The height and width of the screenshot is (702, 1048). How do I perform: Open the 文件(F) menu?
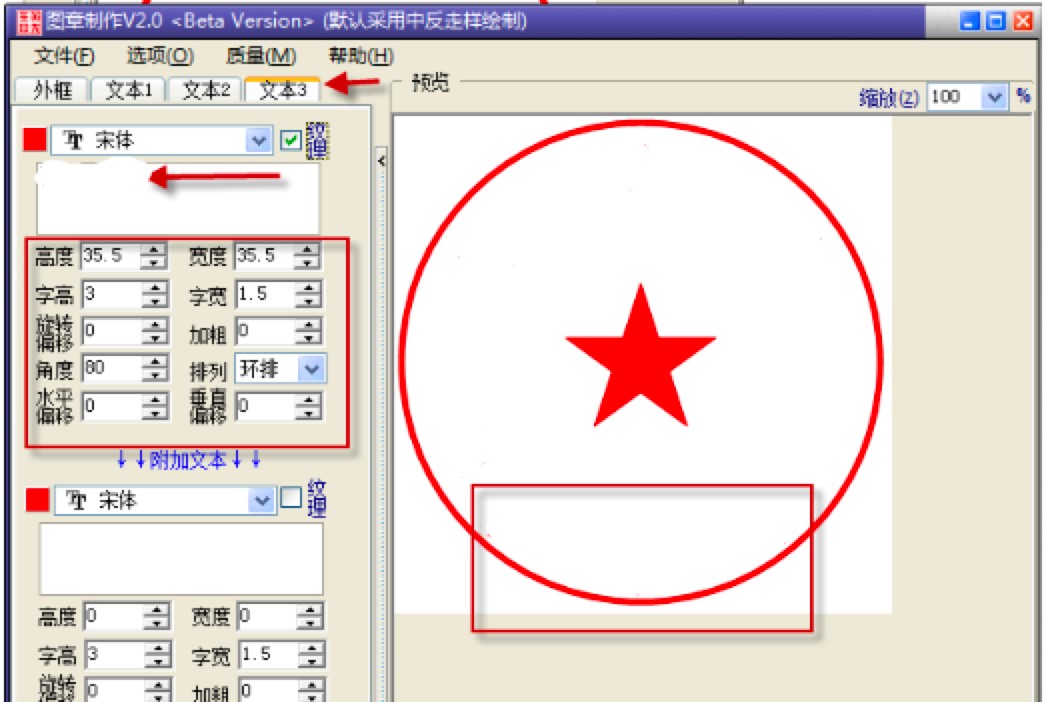tap(65, 56)
